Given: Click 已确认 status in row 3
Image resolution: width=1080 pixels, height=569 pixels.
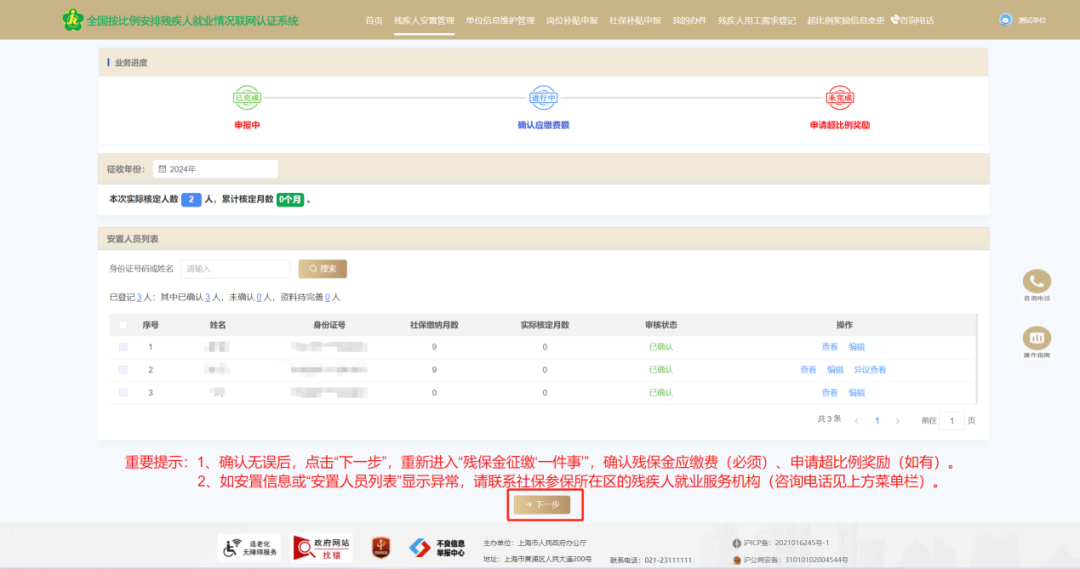Looking at the screenshot, I should pos(661,393).
